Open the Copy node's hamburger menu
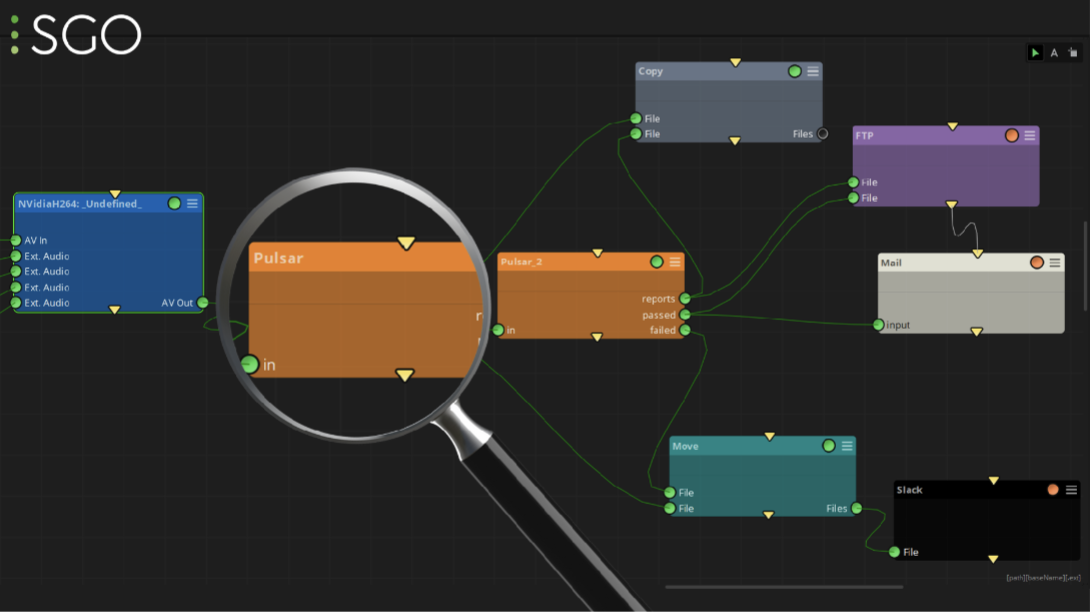1090x612 pixels. coord(813,71)
